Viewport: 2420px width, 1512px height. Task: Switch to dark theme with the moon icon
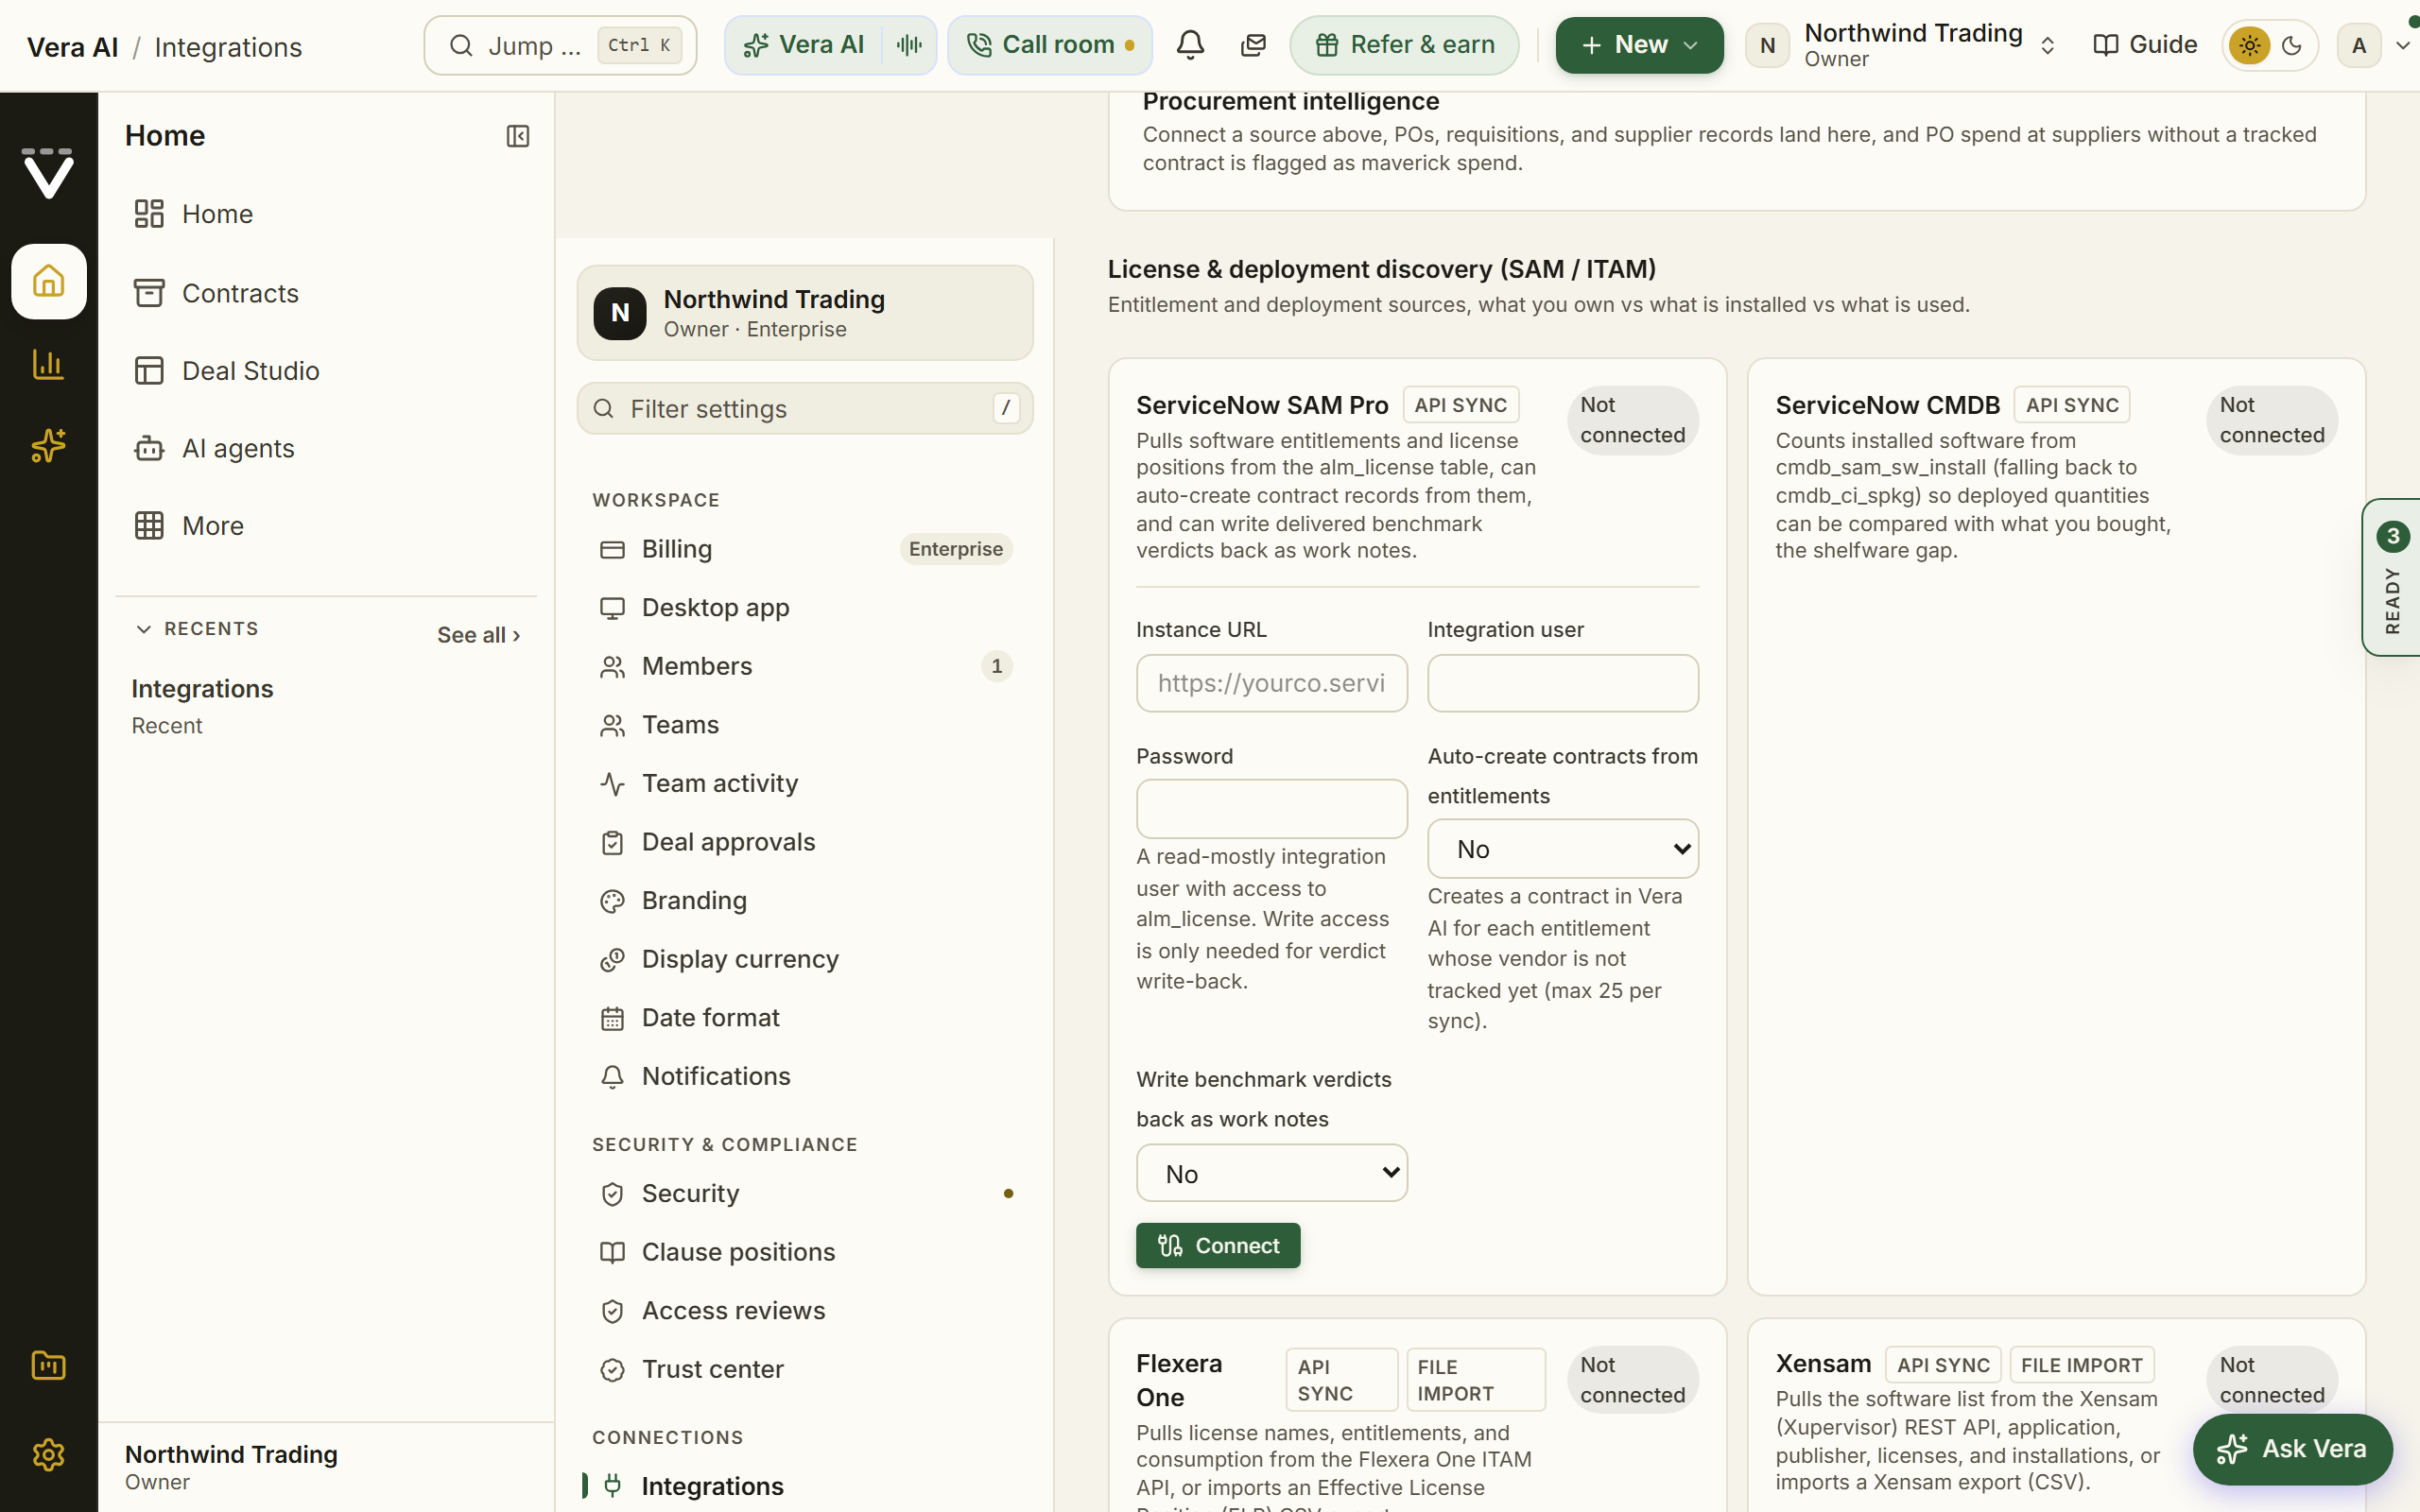click(x=2292, y=45)
